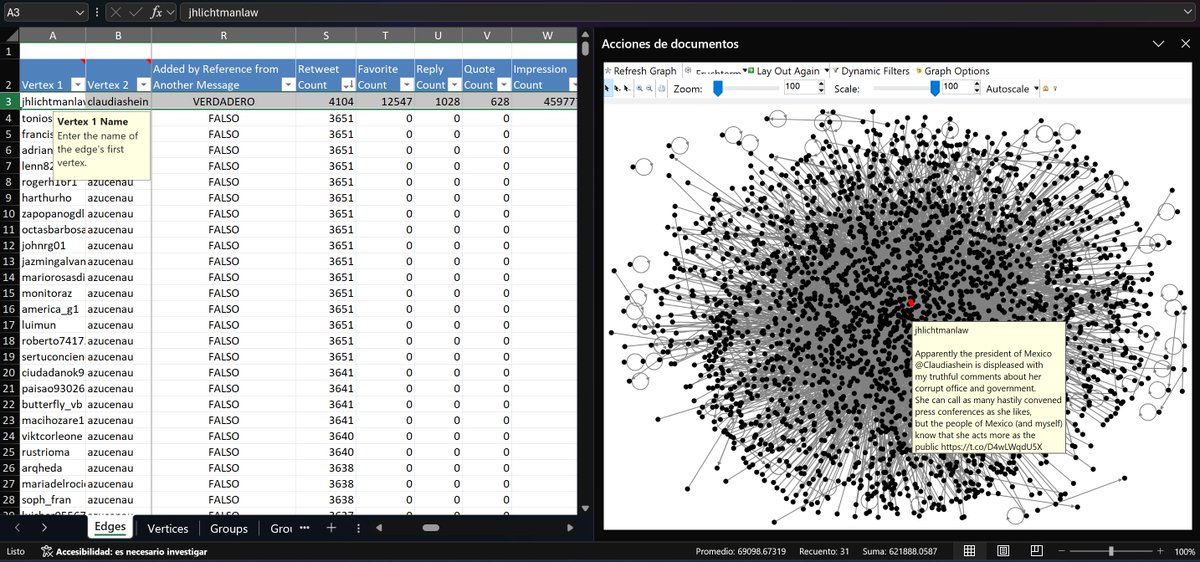This screenshot has width=1200, height=562.
Task: Select column S header
Action: click(x=326, y=33)
